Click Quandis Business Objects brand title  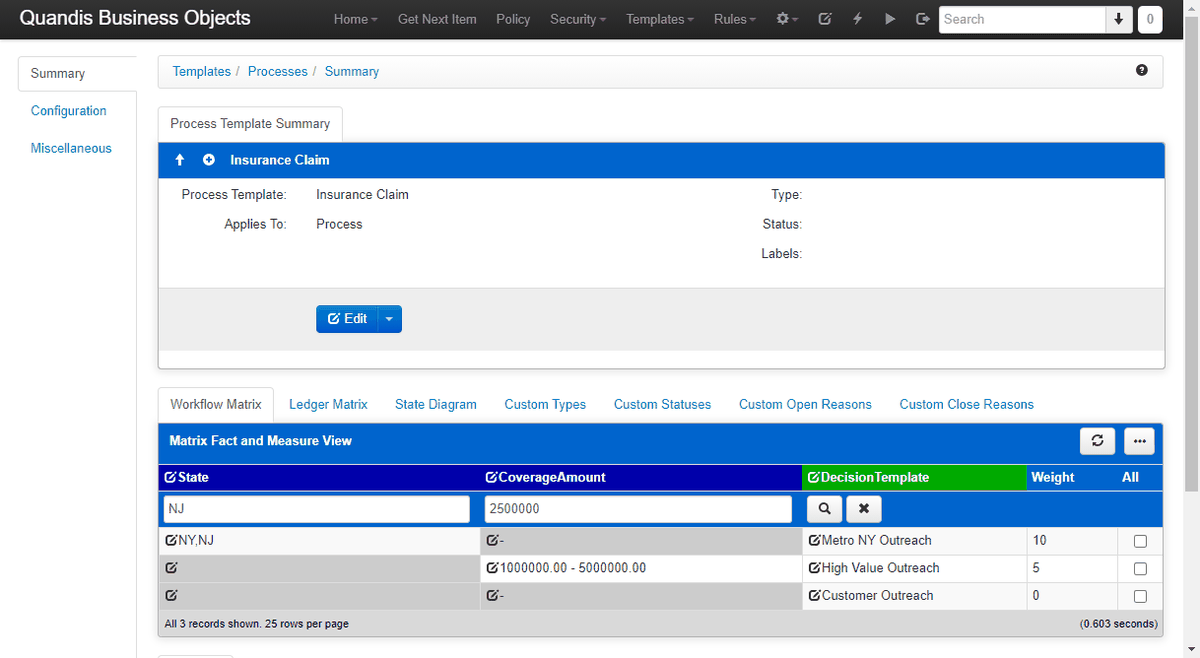pos(135,18)
